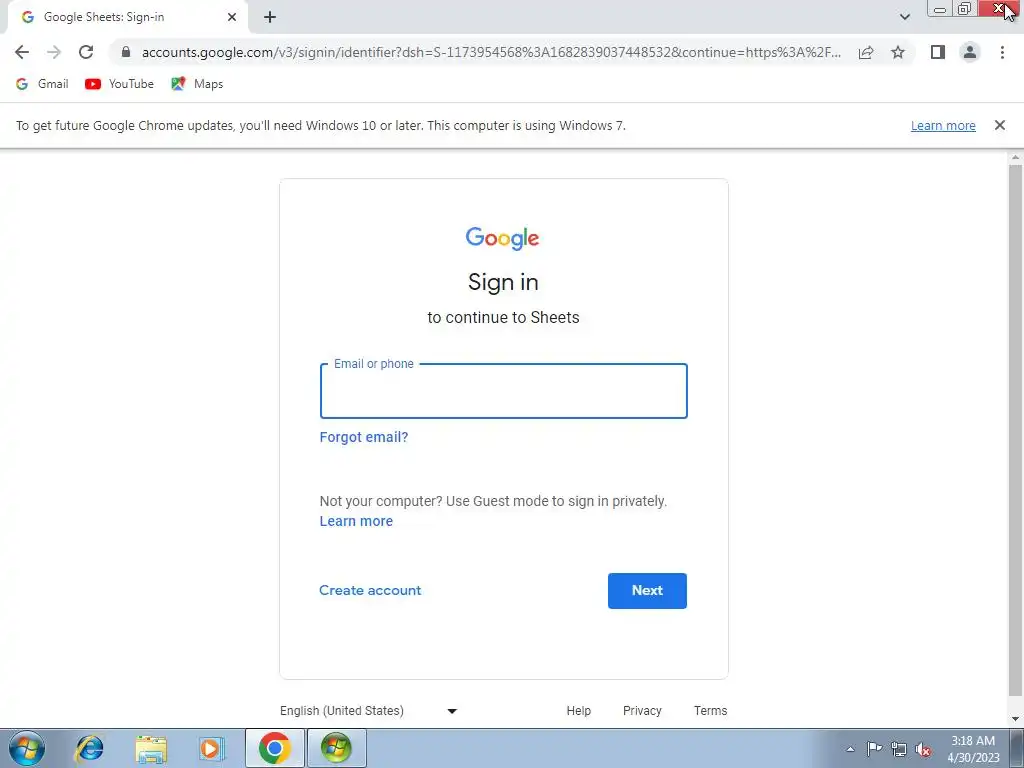This screenshot has height=768, width=1024.
Task: Open Windows Explorer from taskbar
Action: (x=151, y=748)
